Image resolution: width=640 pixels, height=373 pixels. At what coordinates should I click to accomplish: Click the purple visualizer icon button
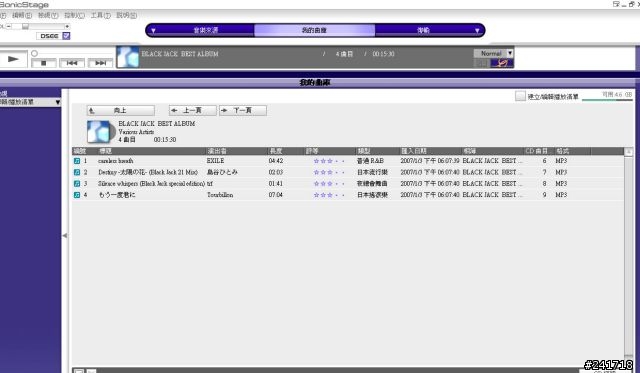(502, 63)
